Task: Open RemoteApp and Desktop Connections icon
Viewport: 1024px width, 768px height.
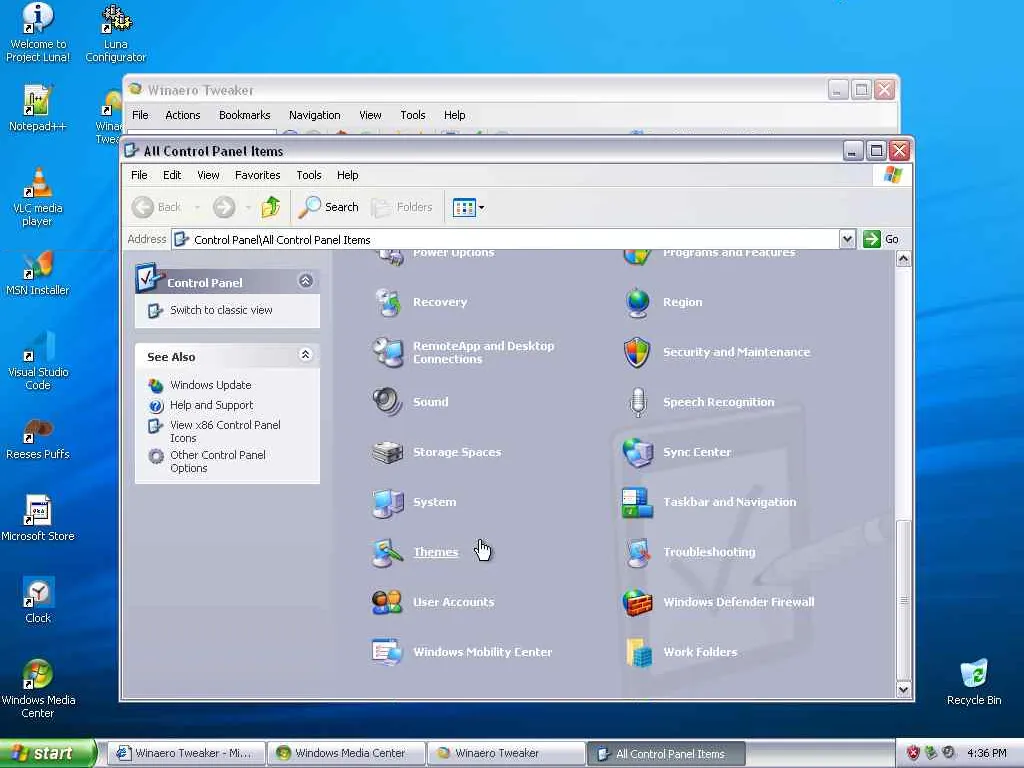Action: 388,352
